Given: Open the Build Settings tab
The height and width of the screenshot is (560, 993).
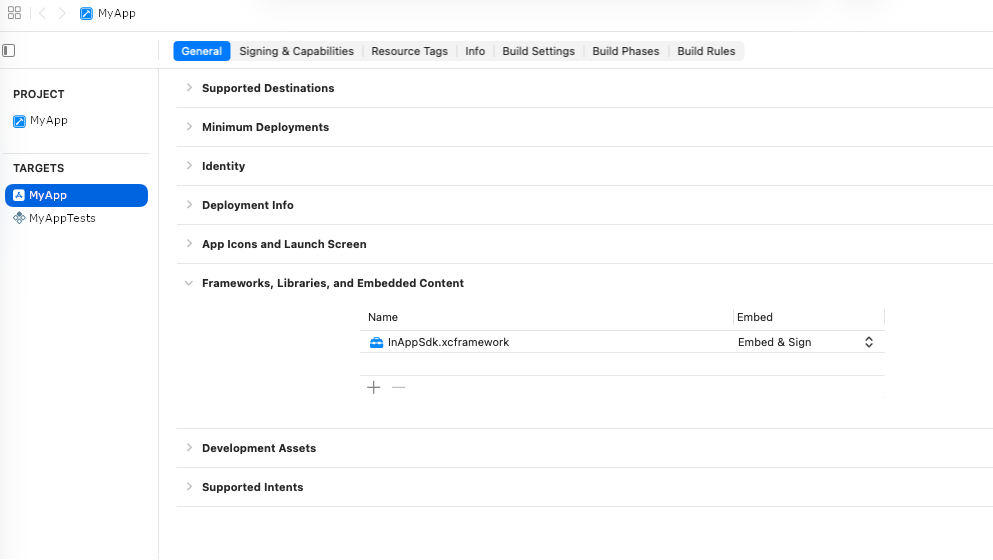Looking at the screenshot, I should point(538,51).
